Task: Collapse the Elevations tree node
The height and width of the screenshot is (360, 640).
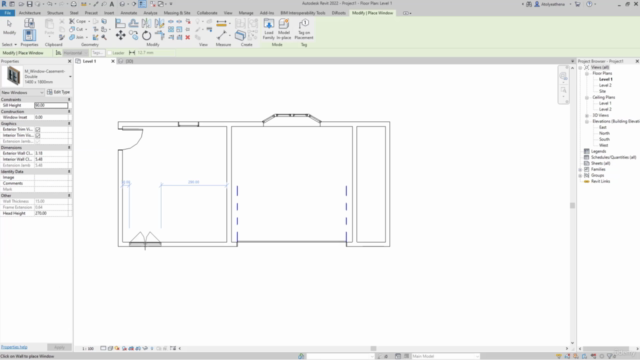Action: point(587,122)
